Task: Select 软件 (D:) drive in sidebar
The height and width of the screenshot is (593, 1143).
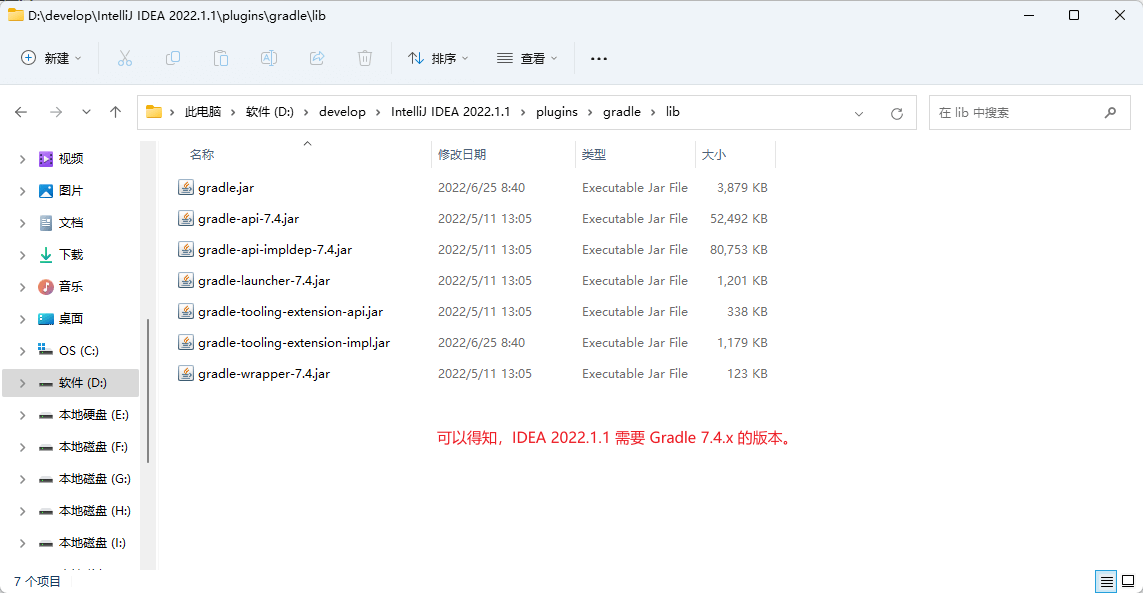Action: (71, 383)
